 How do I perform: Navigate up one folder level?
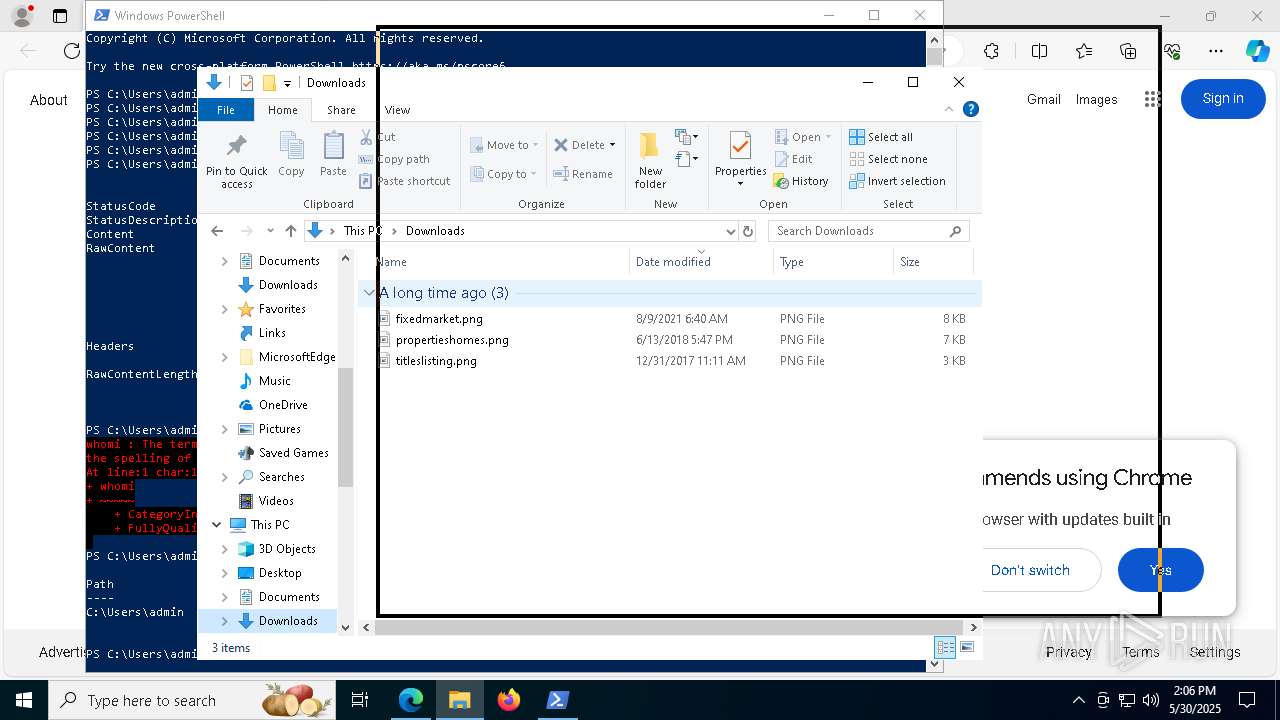(290, 231)
